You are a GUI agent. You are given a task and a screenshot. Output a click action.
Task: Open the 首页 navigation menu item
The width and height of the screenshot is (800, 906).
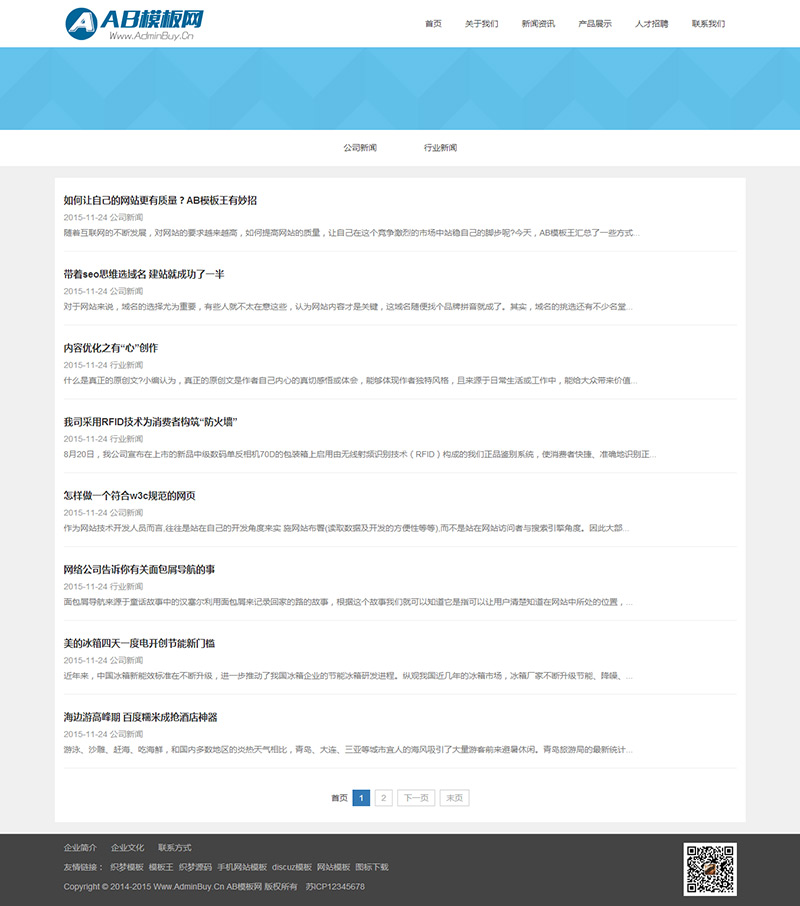pos(433,24)
